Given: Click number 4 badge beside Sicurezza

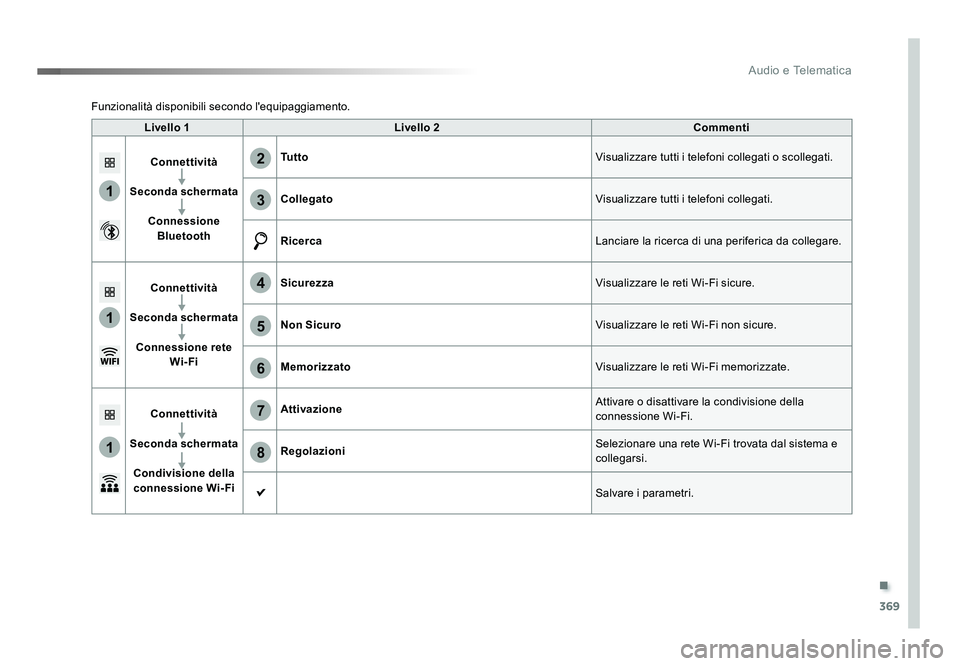Looking at the screenshot, I should [x=260, y=283].
